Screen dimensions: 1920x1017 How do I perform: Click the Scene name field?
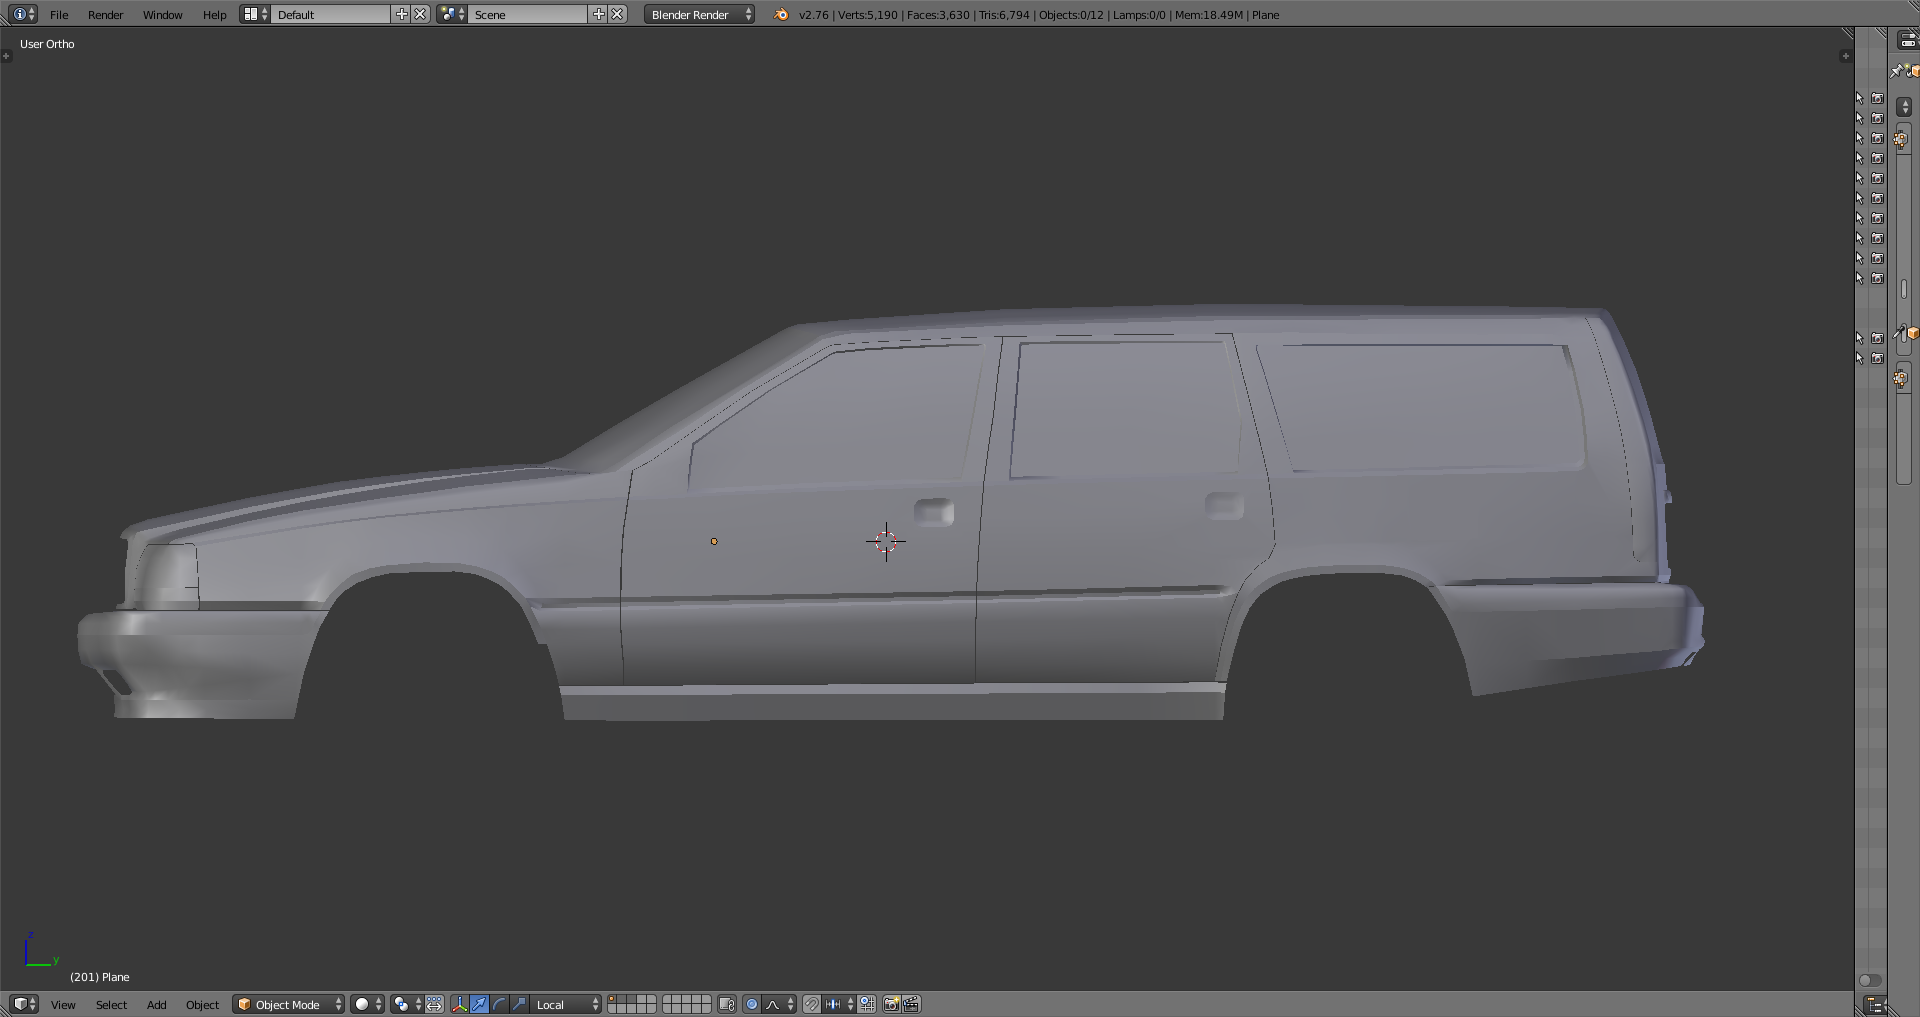point(528,14)
